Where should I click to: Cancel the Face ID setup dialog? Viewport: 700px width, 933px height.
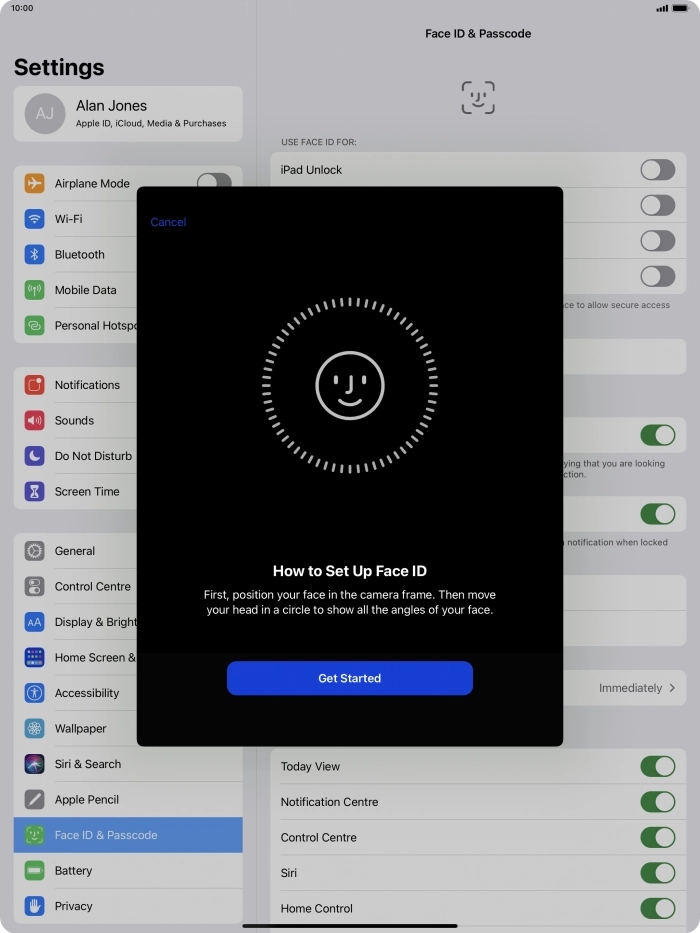[168, 222]
